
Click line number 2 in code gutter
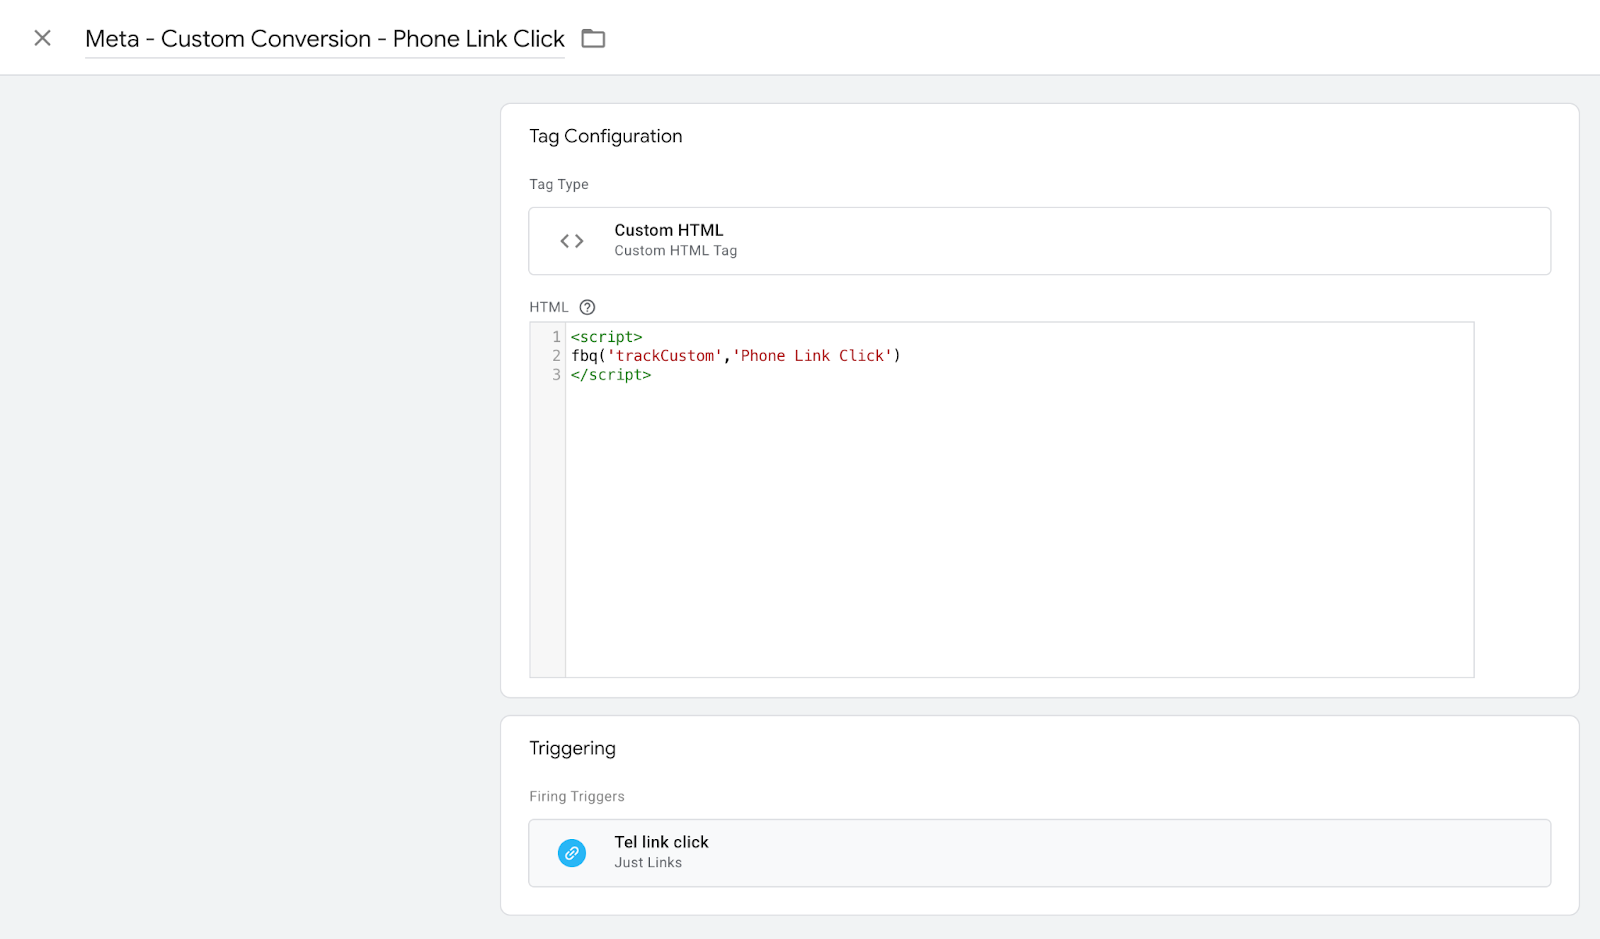coord(556,356)
